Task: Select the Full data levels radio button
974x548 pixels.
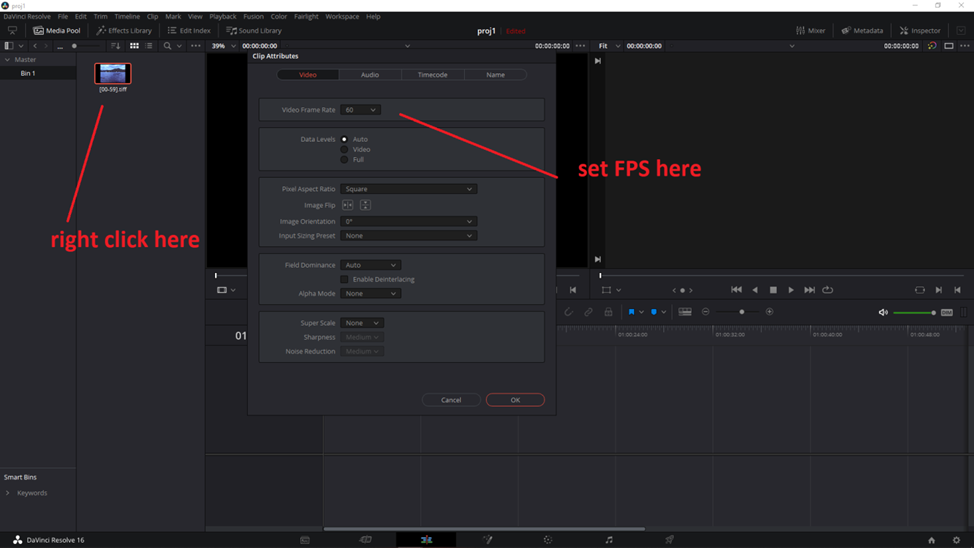Action: coord(344,160)
